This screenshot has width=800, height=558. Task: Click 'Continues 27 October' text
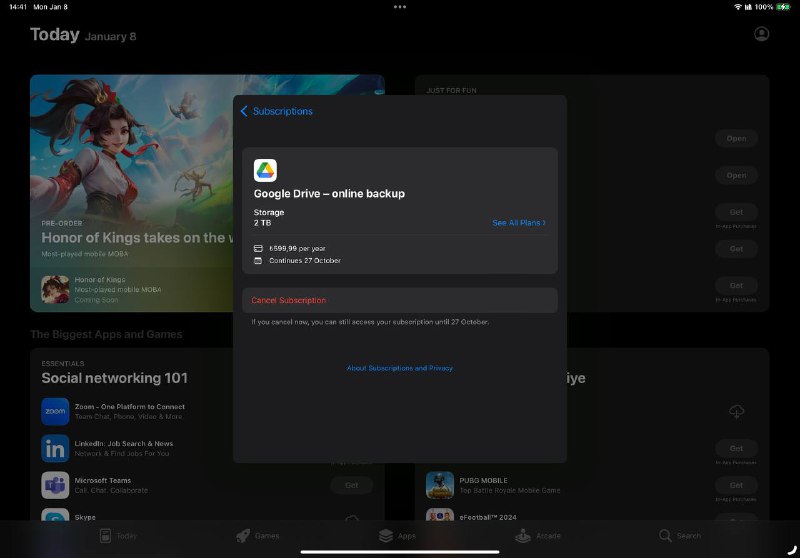point(305,260)
